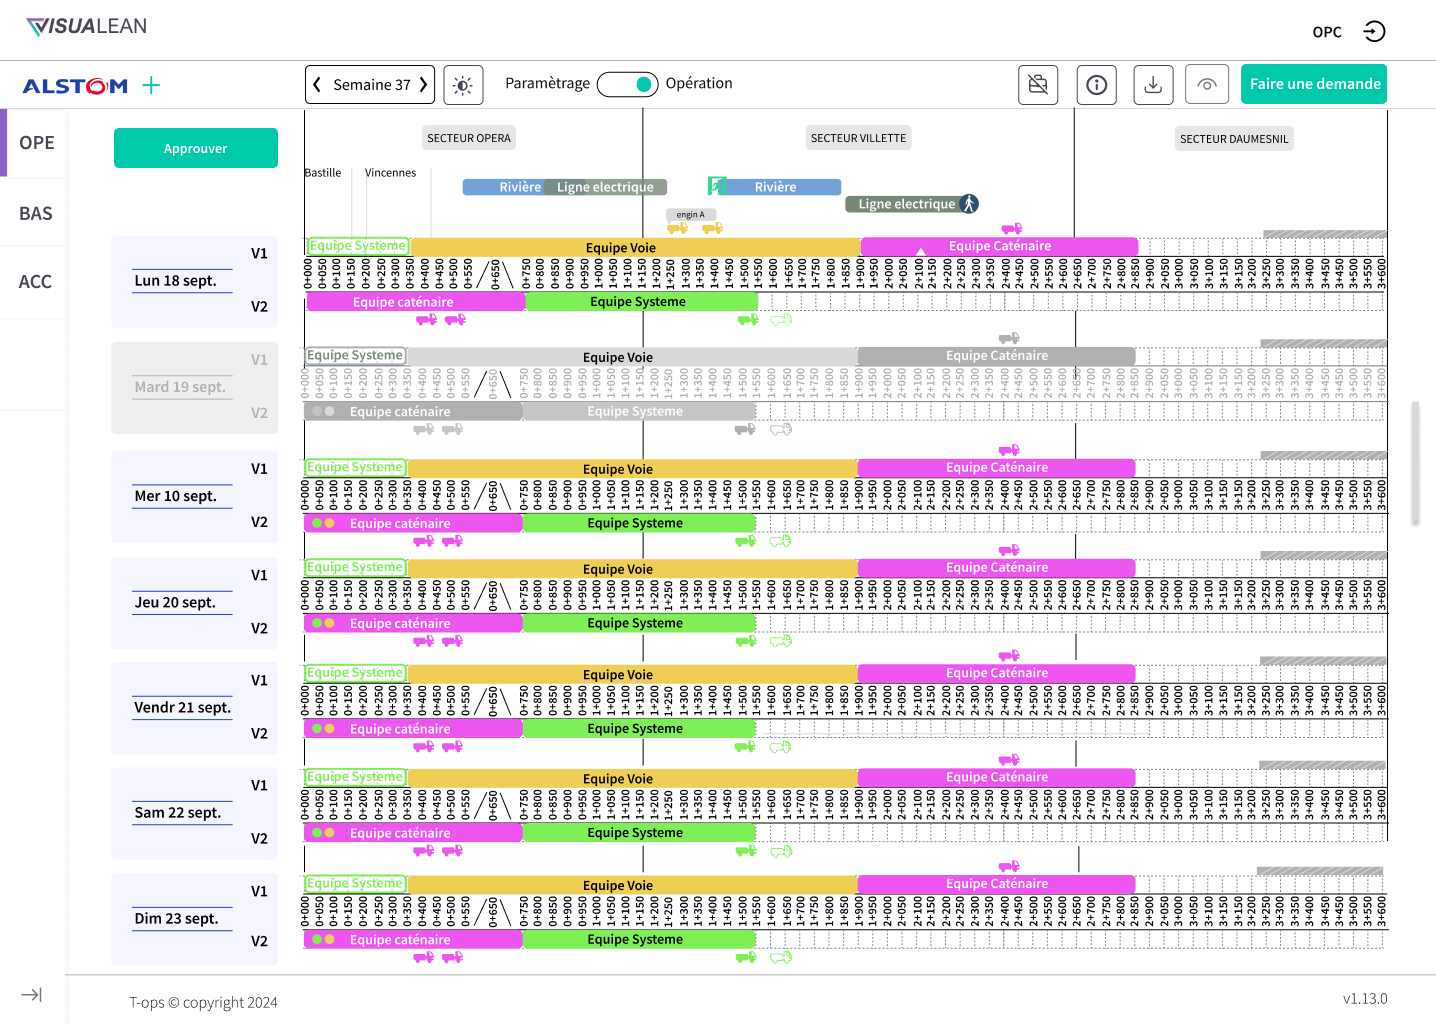The width and height of the screenshot is (1436, 1024).
Task: Expand the sidebar with arrow icon
Action: [32, 995]
